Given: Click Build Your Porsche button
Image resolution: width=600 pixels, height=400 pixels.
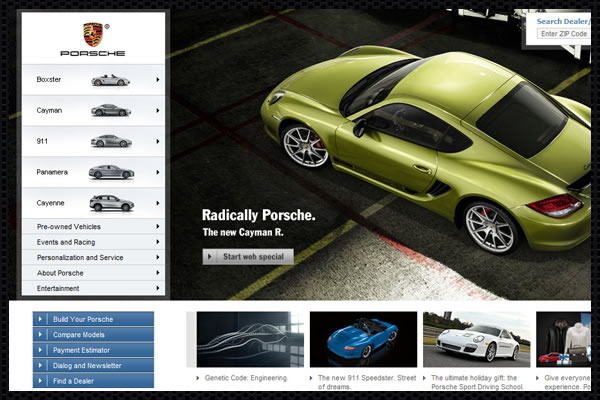Looking at the screenshot, I should pos(93,319).
